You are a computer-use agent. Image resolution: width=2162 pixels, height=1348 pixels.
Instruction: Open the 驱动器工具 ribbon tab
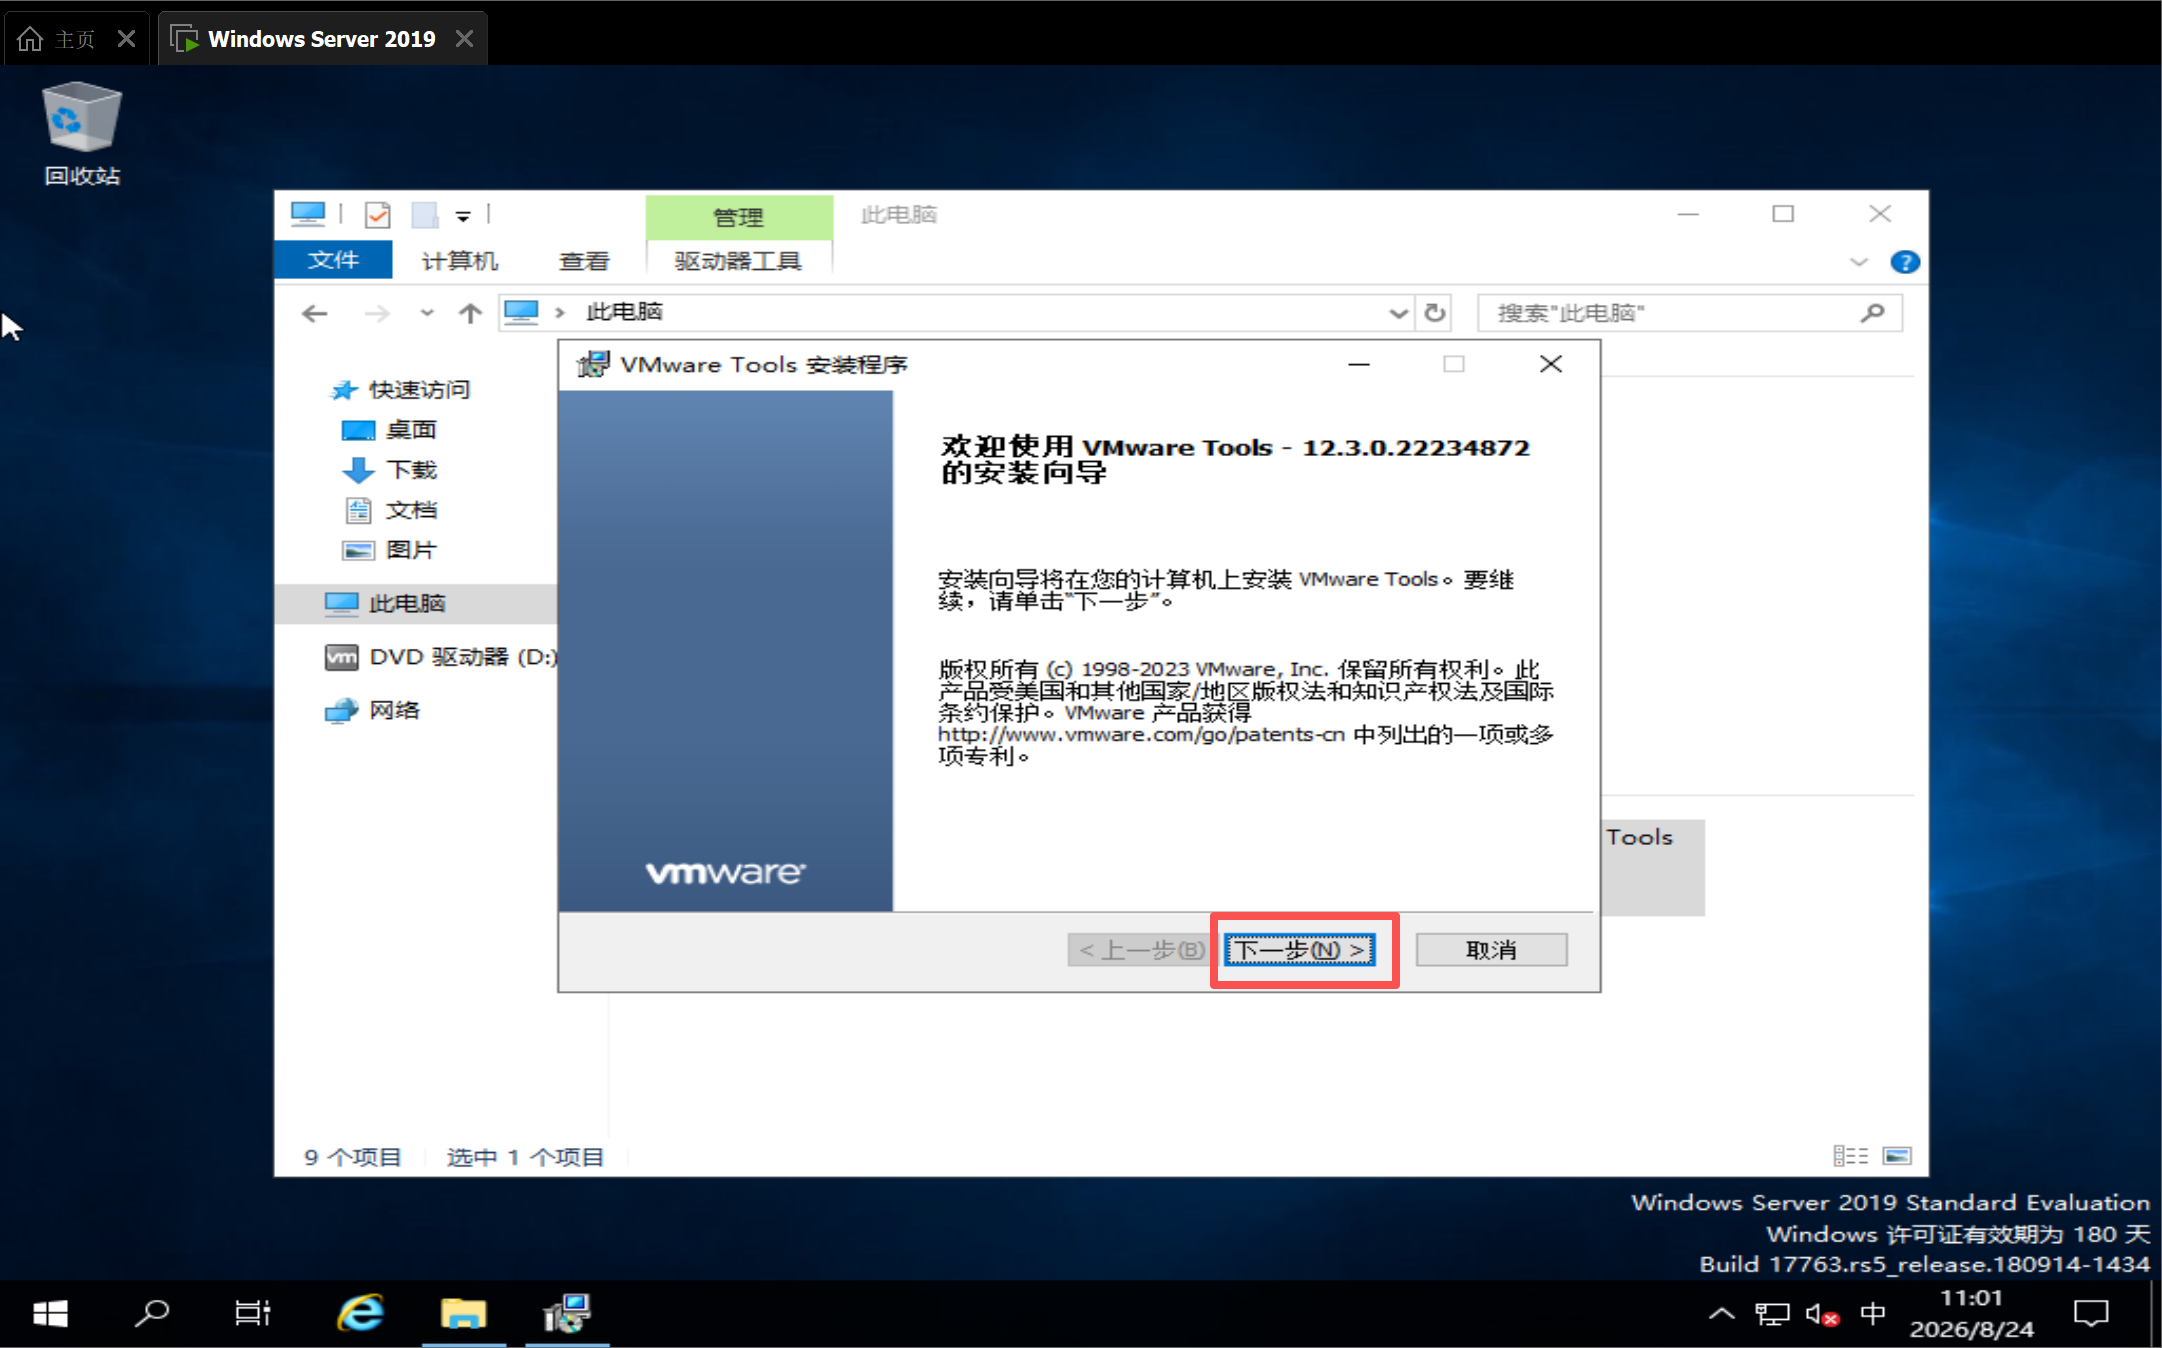pyautogui.click(x=738, y=261)
